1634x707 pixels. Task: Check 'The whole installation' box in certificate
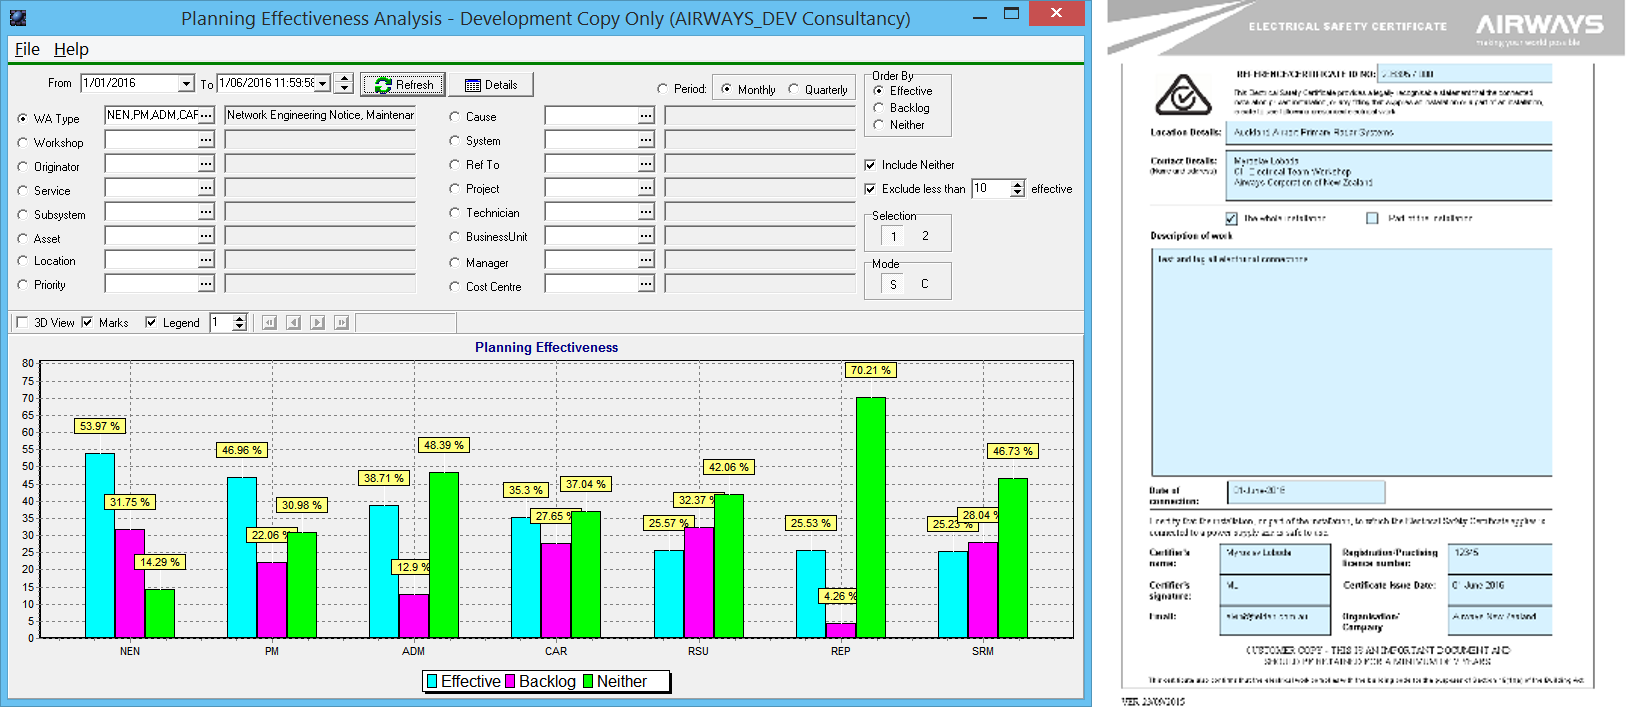pyautogui.click(x=1231, y=218)
